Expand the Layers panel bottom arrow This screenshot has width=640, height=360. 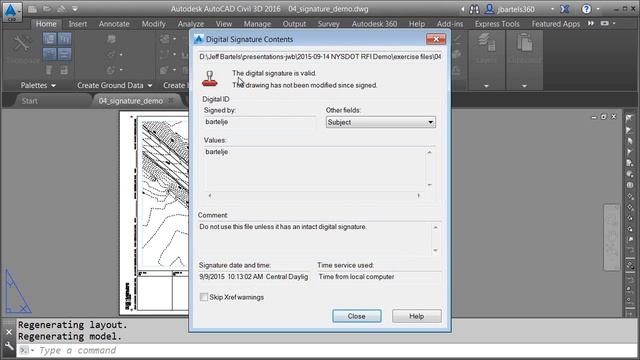point(486,86)
